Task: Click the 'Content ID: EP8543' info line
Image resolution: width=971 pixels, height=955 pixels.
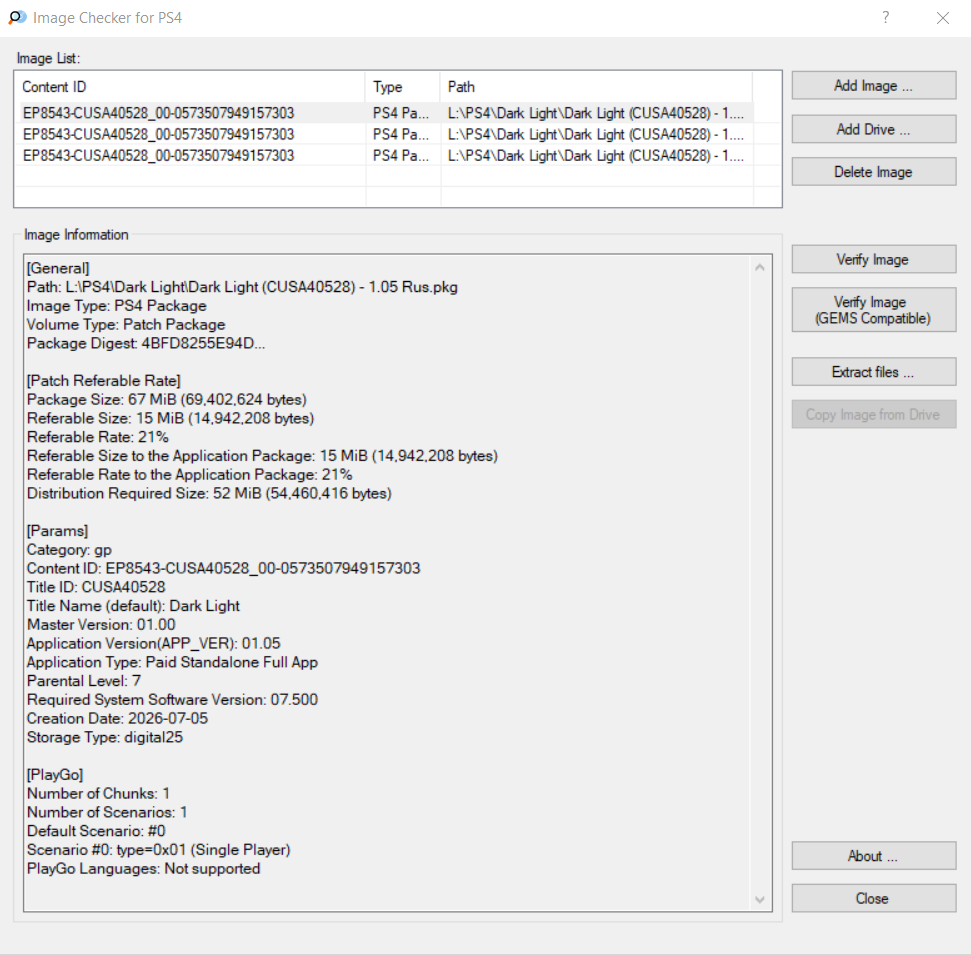Action: [x=224, y=568]
